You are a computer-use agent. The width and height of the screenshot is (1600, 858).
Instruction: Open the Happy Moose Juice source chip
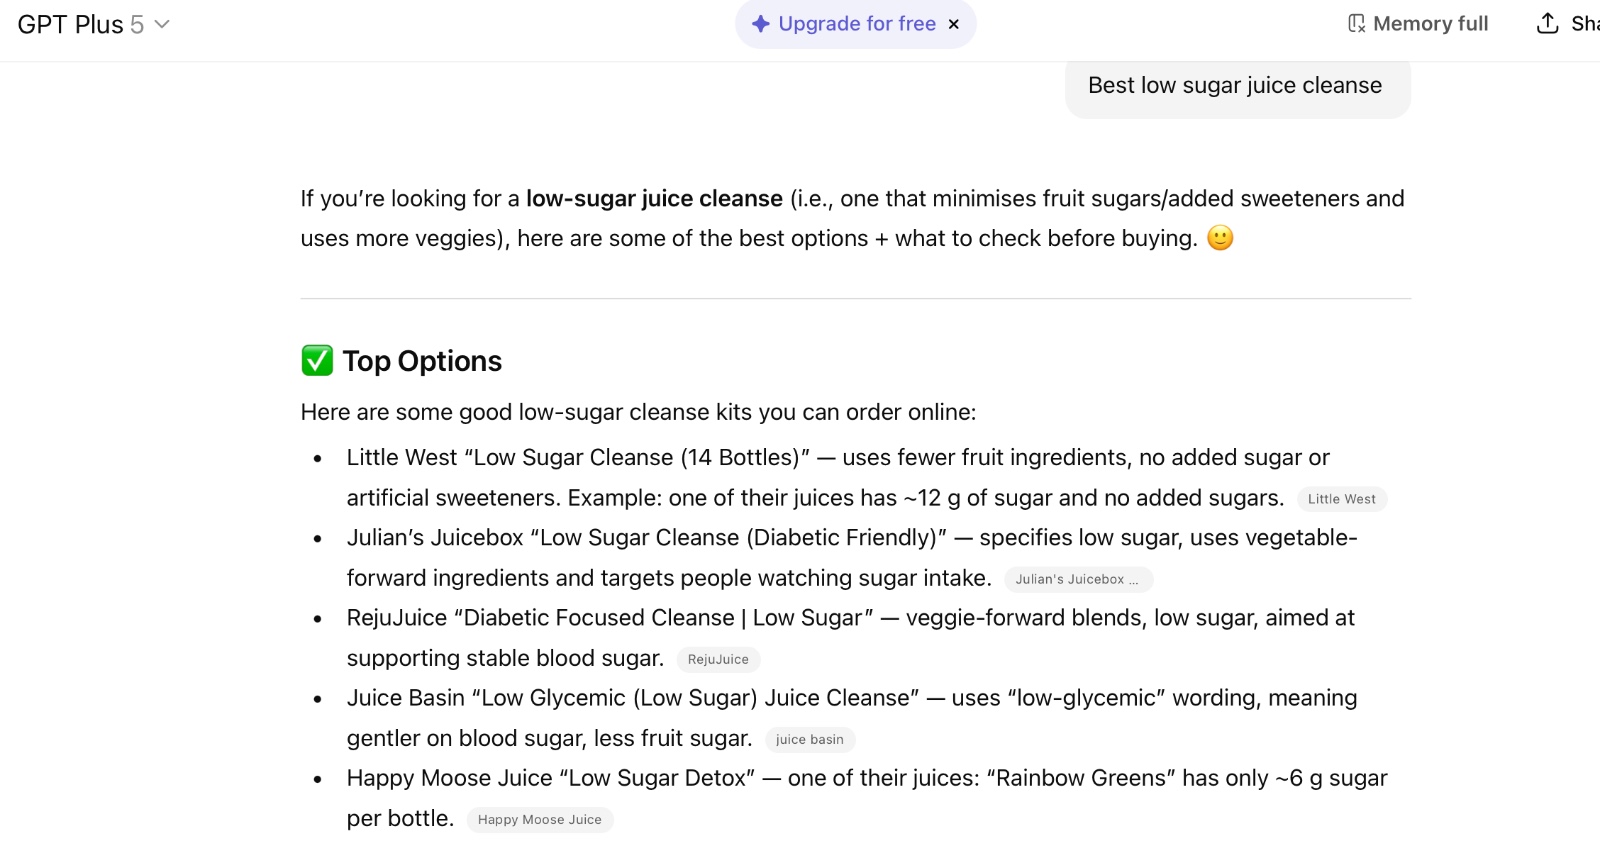(x=539, y=819)
